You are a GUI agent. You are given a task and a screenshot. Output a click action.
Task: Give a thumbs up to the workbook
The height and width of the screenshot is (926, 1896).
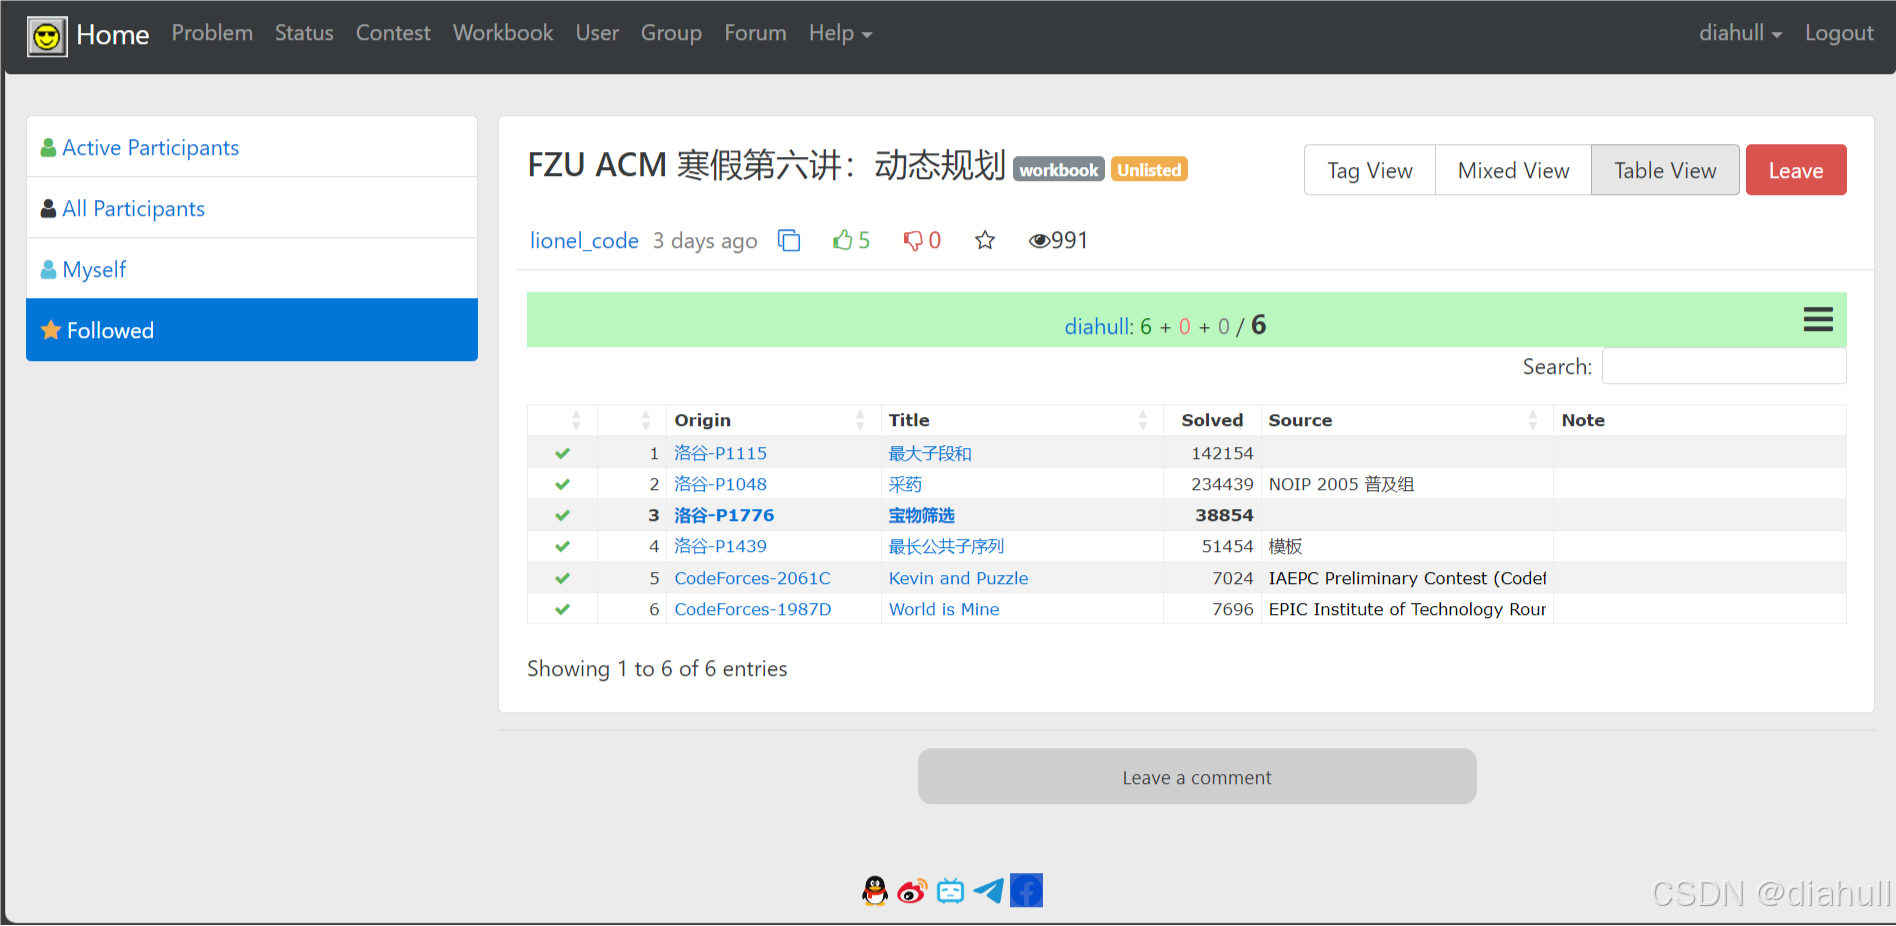click(x=842, y=240)
